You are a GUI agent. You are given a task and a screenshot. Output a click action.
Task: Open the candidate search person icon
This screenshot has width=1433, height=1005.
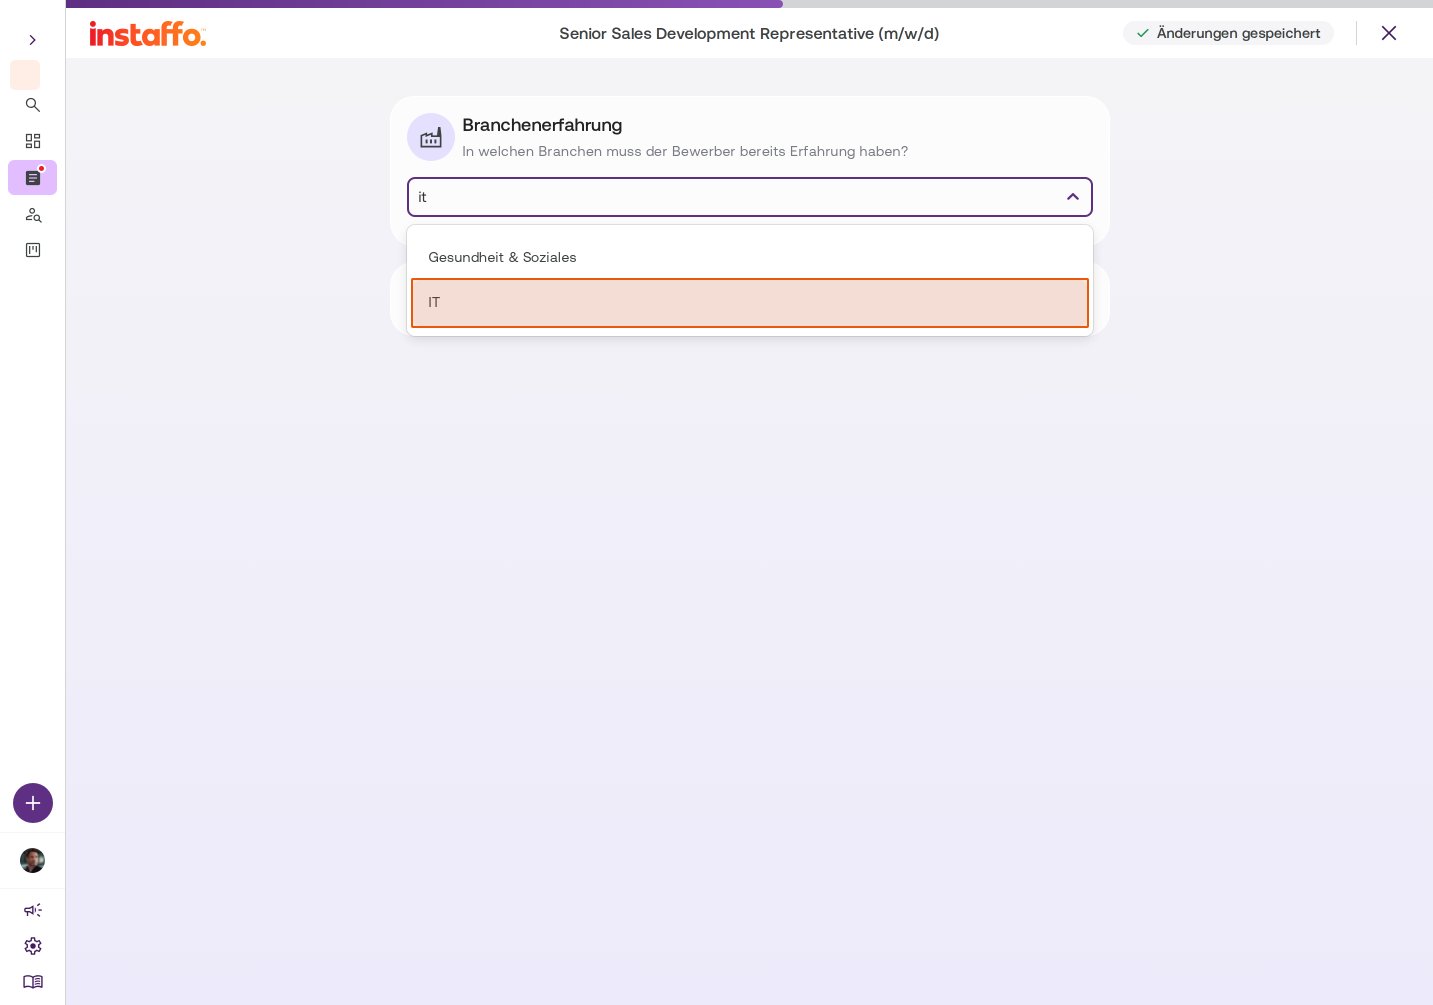(33, 214)
